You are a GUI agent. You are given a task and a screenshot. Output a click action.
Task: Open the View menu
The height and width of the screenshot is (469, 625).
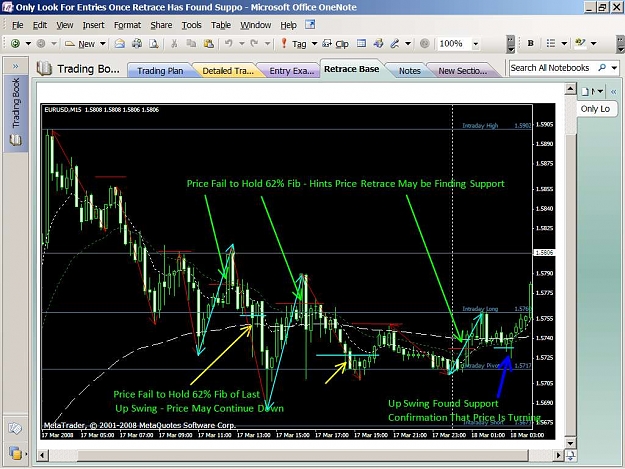(x=65, y=25)
